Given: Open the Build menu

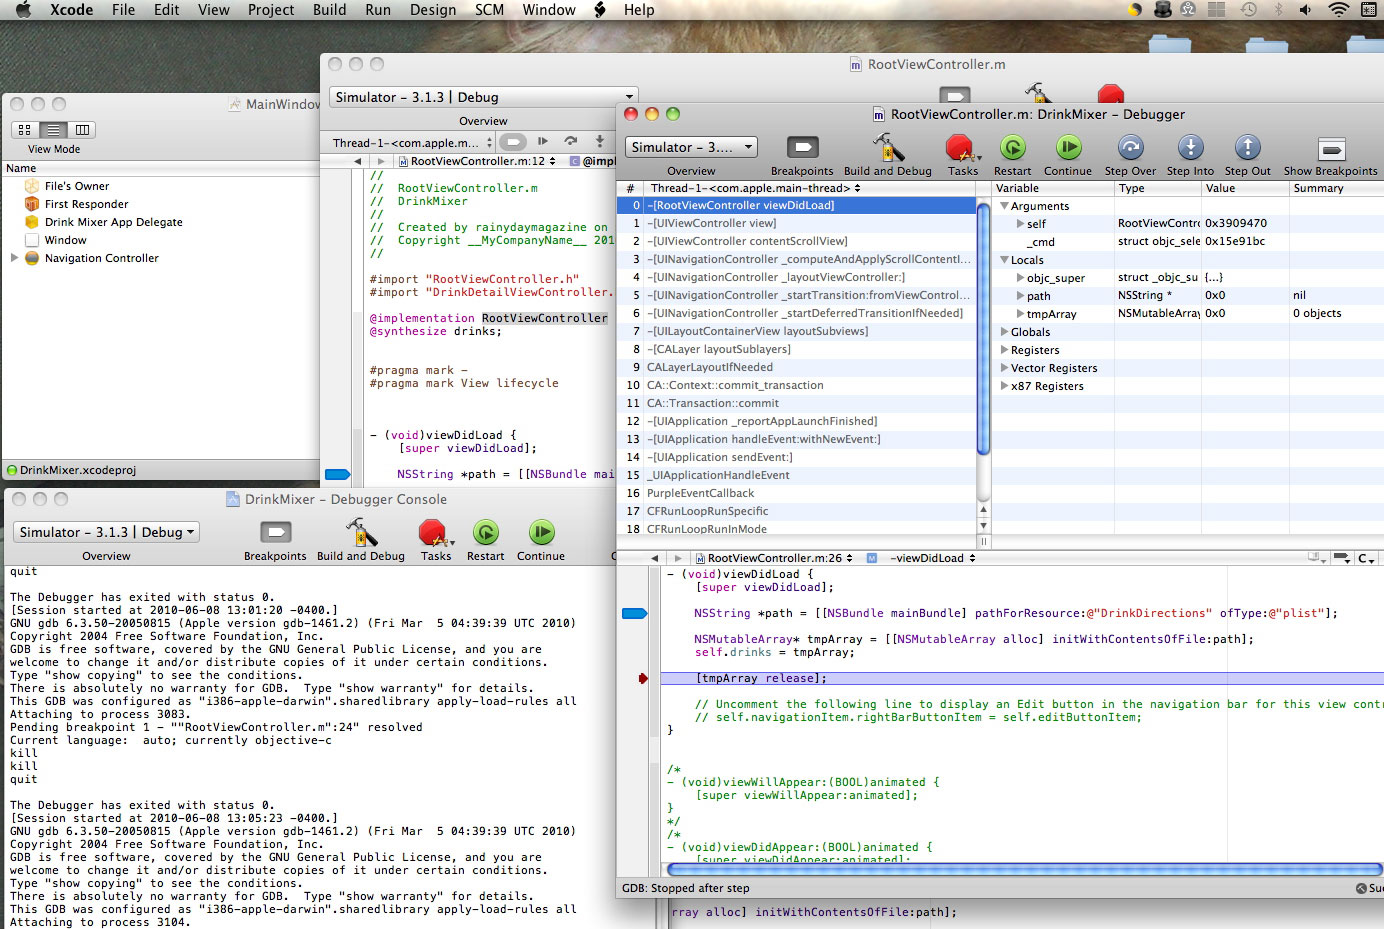Looking at the screenshot, I should point(329,10).
